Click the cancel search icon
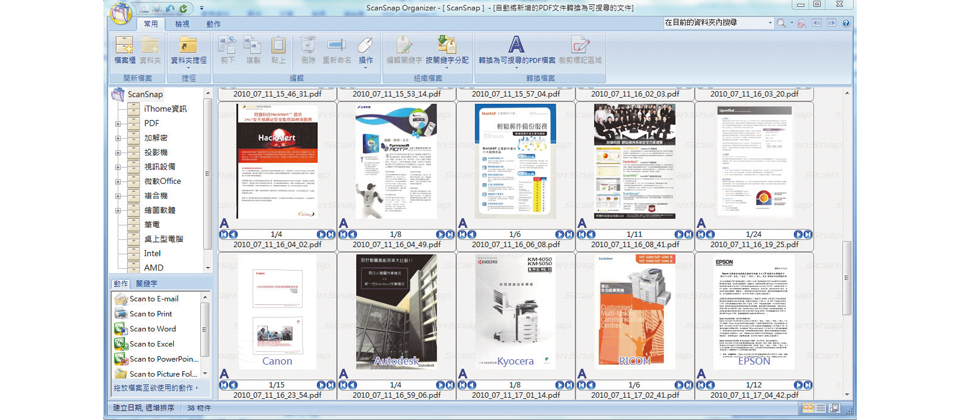The image size is (960, 420). coord(801,23)
